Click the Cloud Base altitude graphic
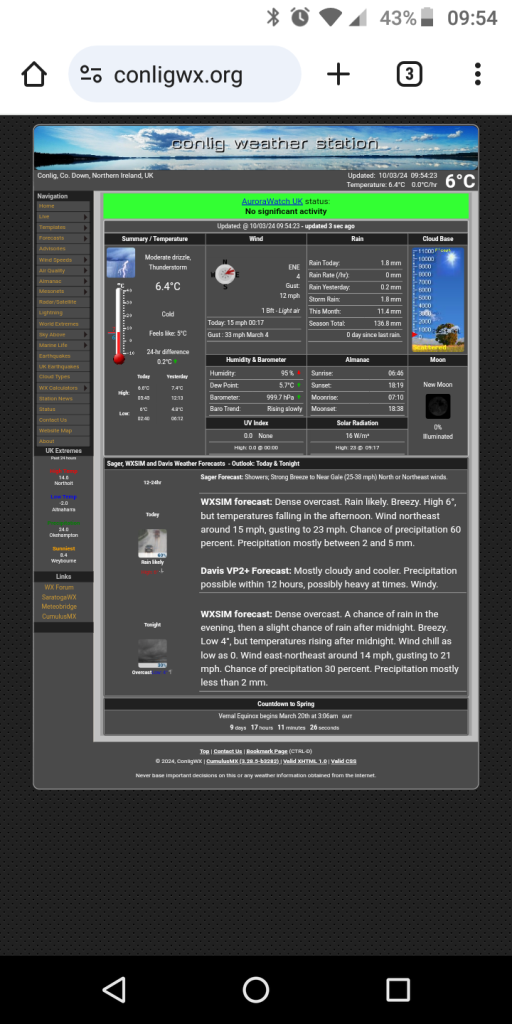 tap(438, 300)
